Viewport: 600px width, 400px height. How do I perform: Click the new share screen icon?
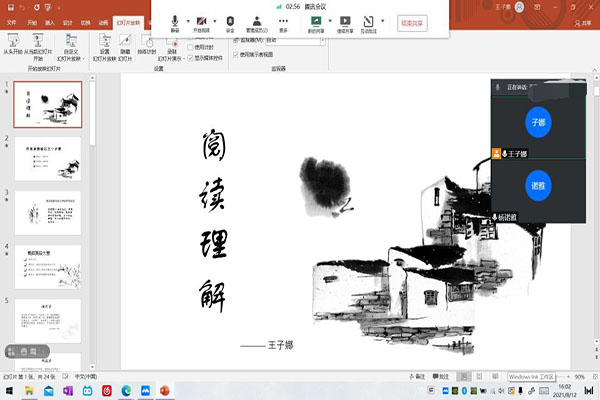click(x=317, y=20)
